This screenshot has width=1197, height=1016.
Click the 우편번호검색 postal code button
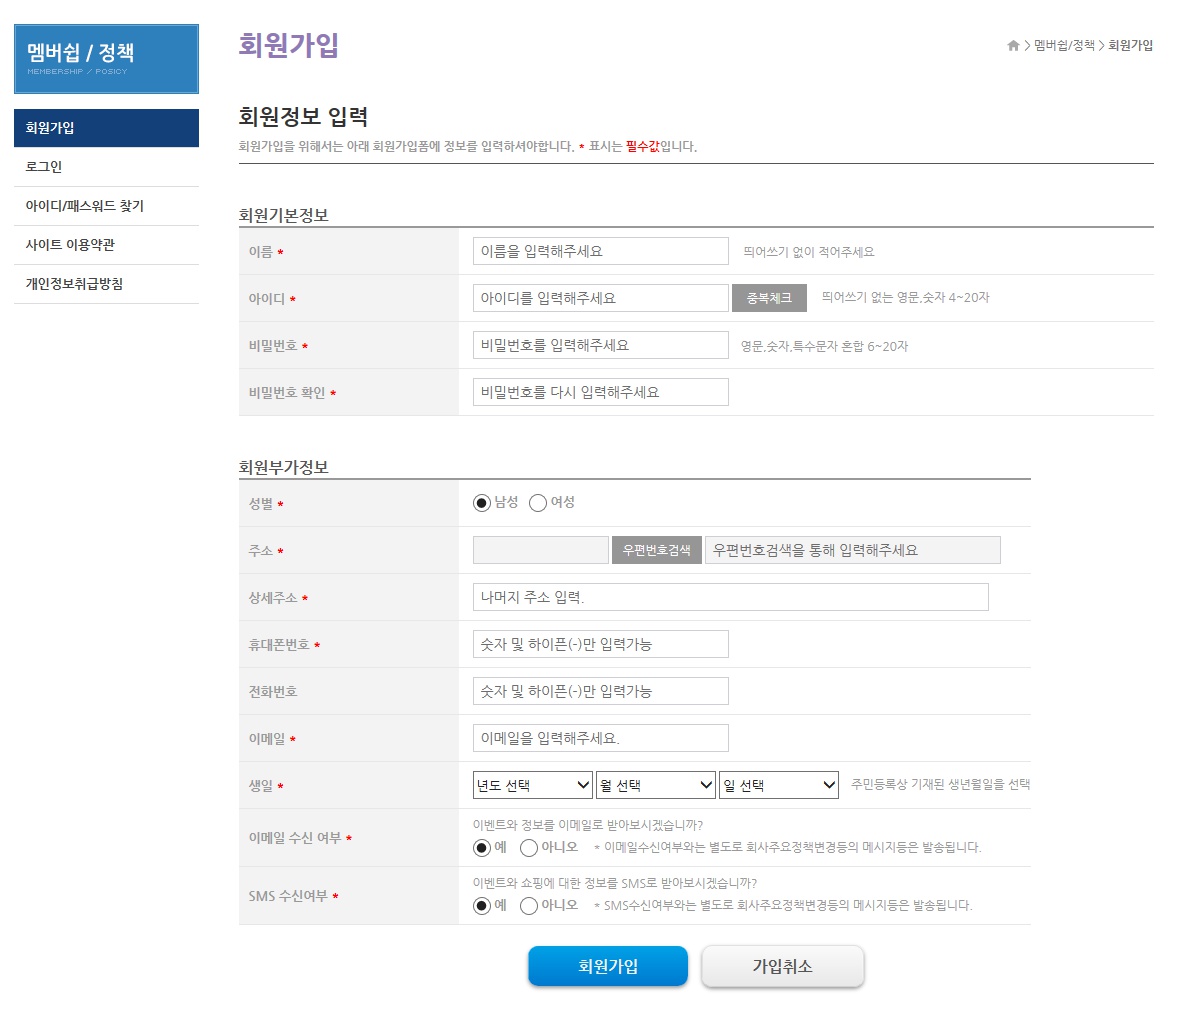pyautogui.click(x=656, y=551)
